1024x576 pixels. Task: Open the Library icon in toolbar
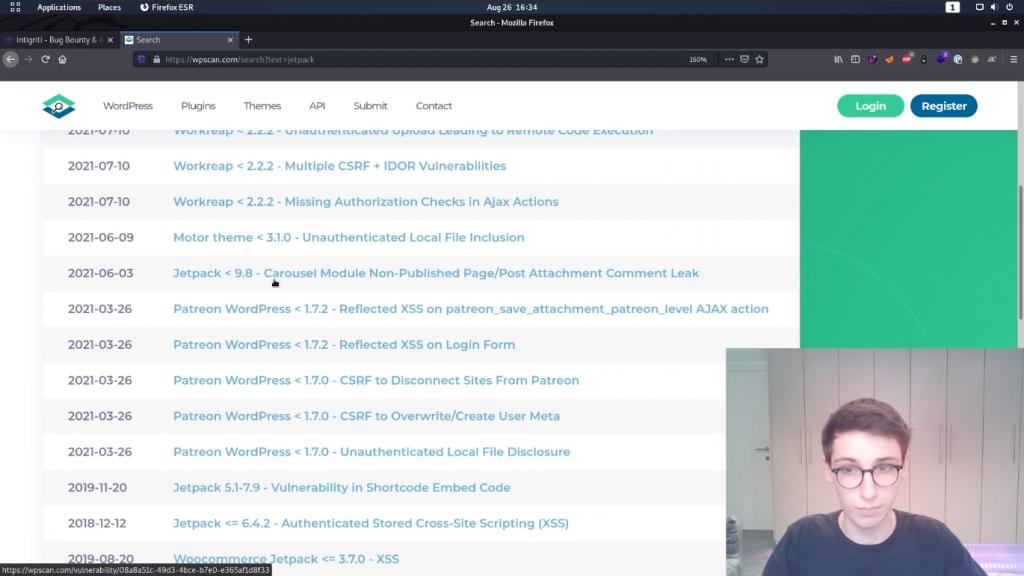(838, 59)
